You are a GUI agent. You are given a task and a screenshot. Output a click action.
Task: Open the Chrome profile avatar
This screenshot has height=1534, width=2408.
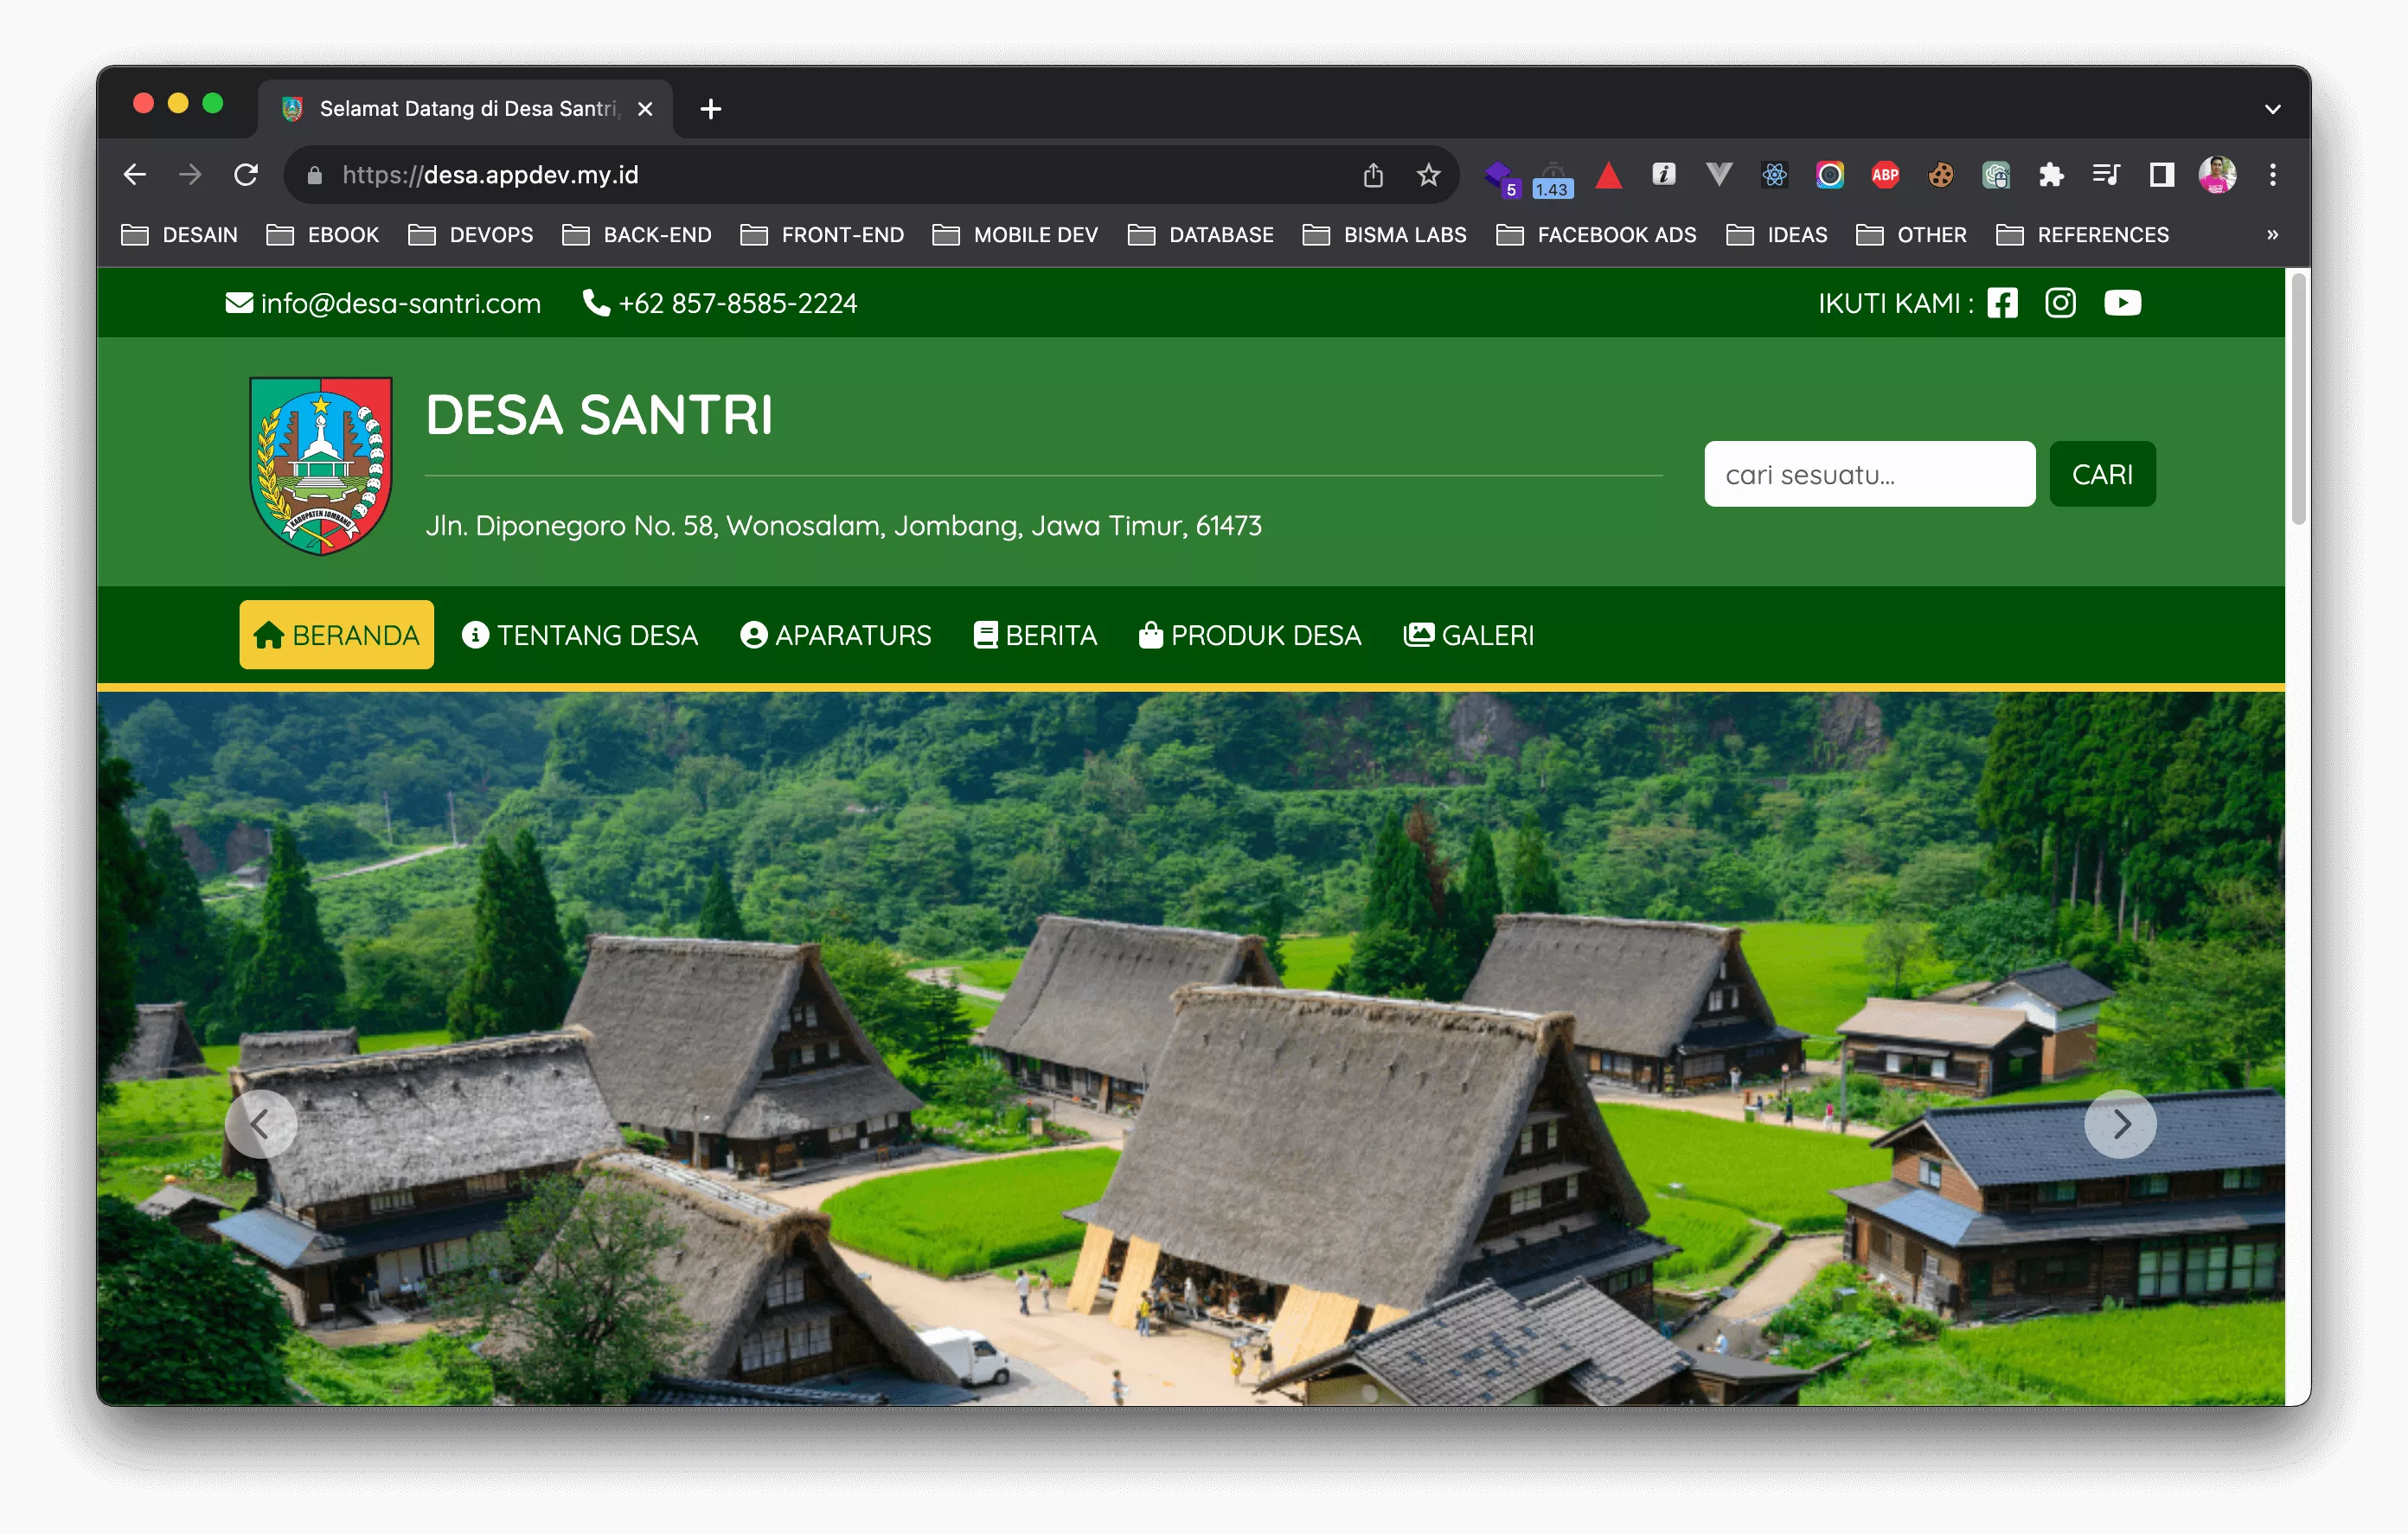click(x=2217, y=175)
